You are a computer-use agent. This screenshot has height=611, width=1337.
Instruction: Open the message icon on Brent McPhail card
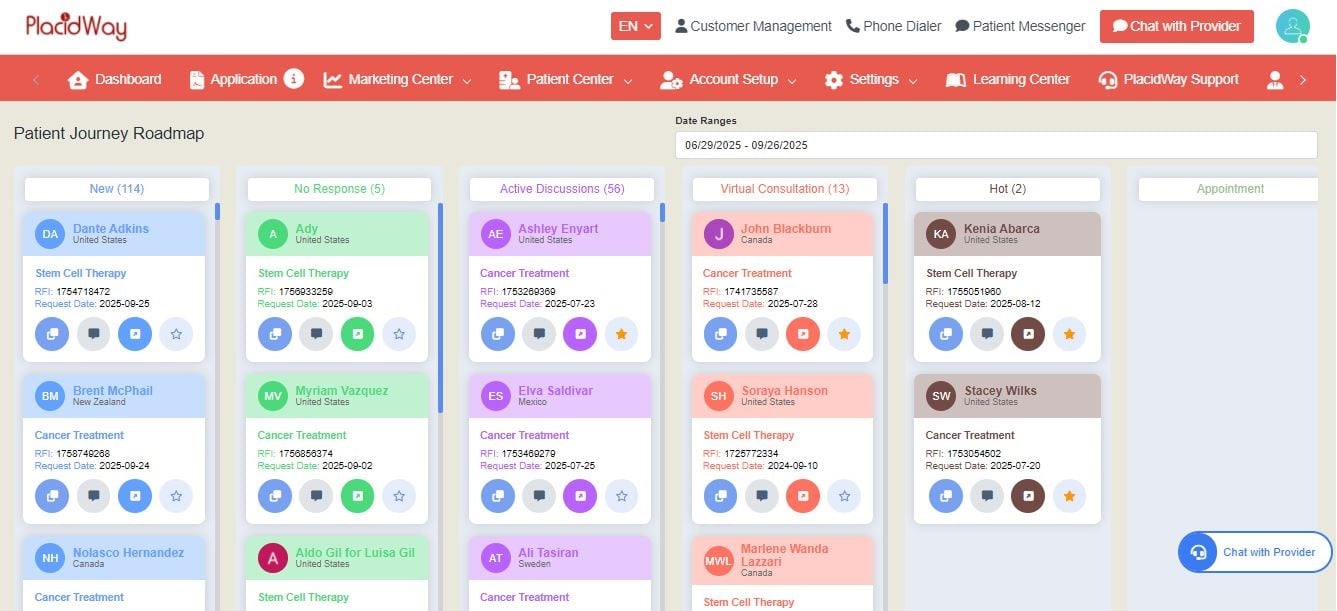click(94, 496)
